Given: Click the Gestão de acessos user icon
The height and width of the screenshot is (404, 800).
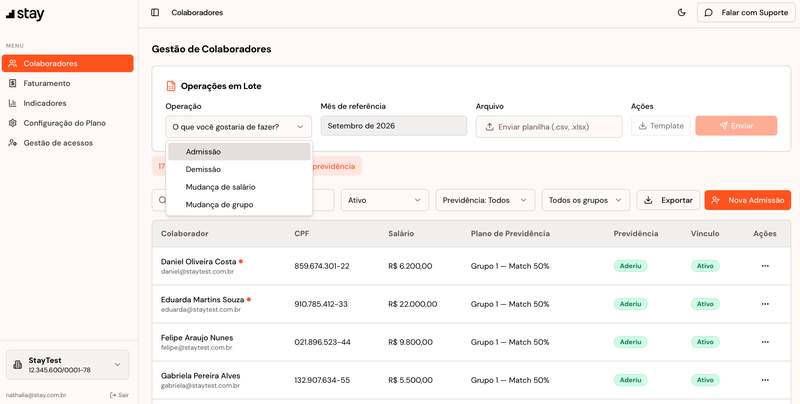Looking at the screenshot, I should click(13, 143).
